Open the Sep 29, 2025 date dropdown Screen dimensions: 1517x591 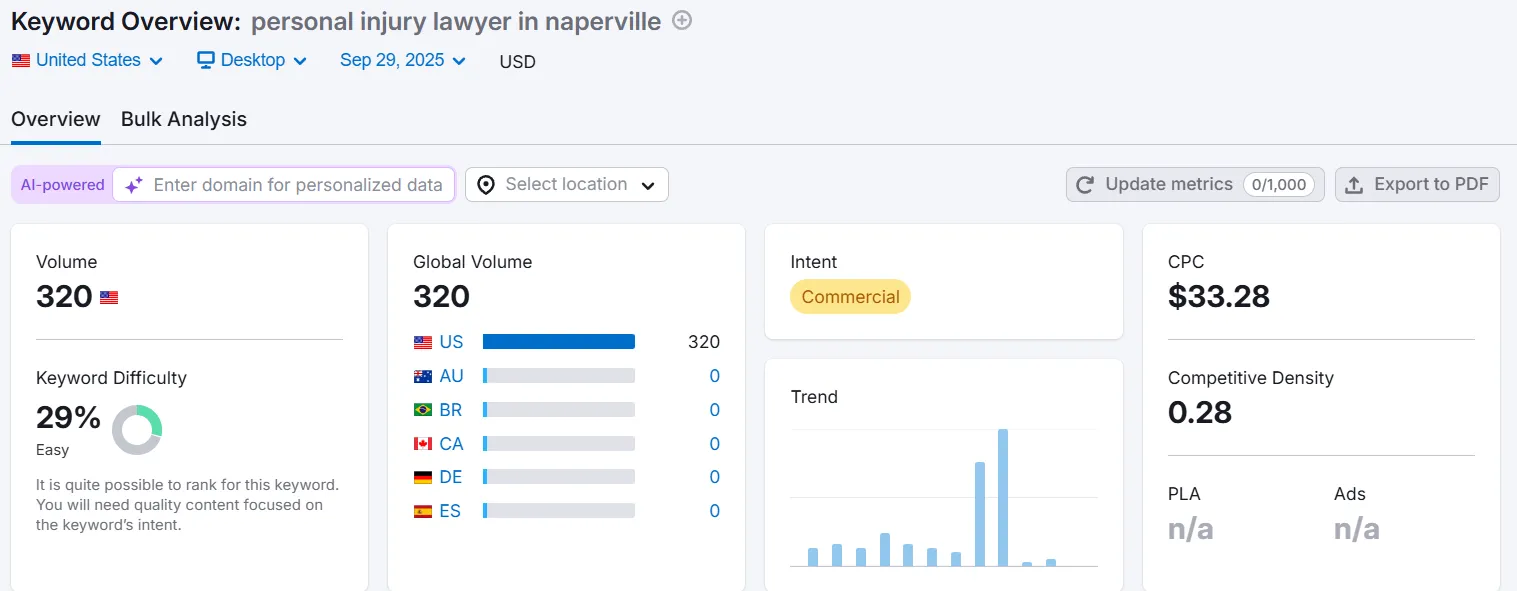[403, 61]
